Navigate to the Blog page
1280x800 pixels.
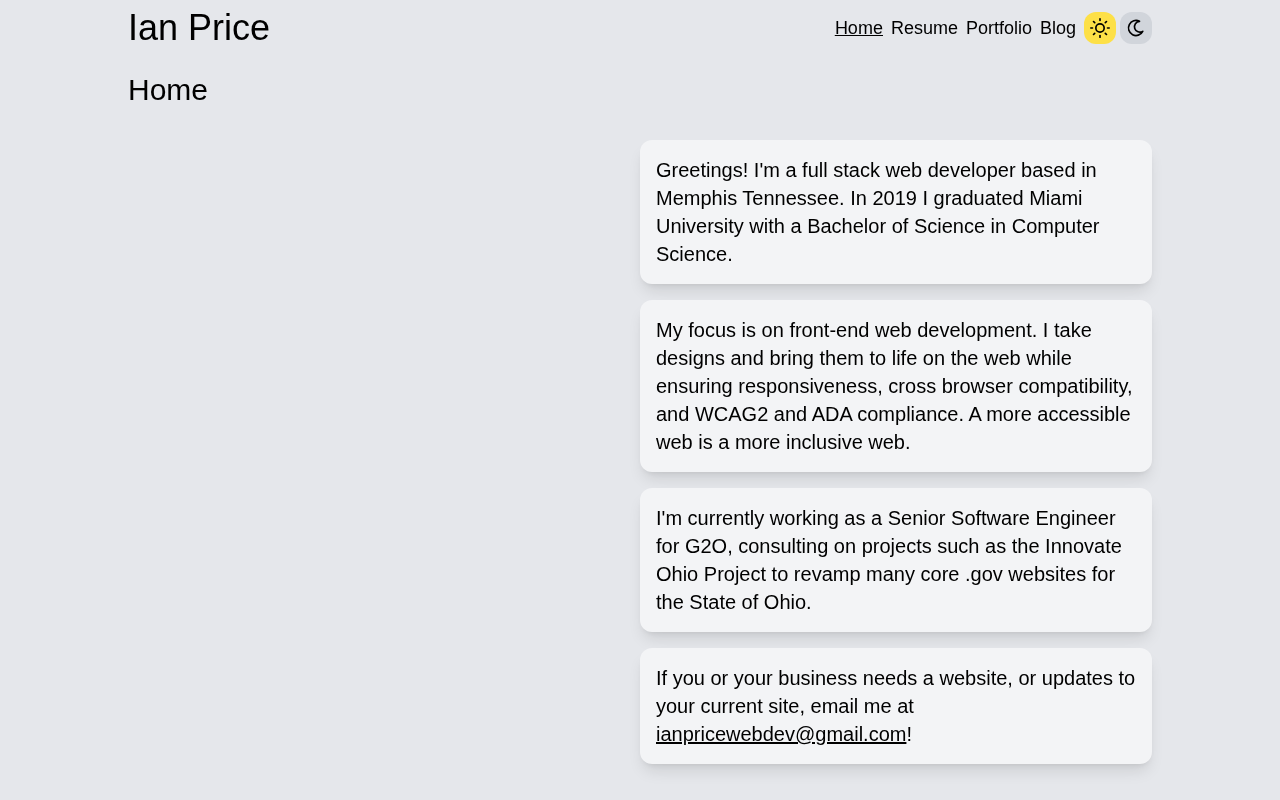(x=1057, y=28)
